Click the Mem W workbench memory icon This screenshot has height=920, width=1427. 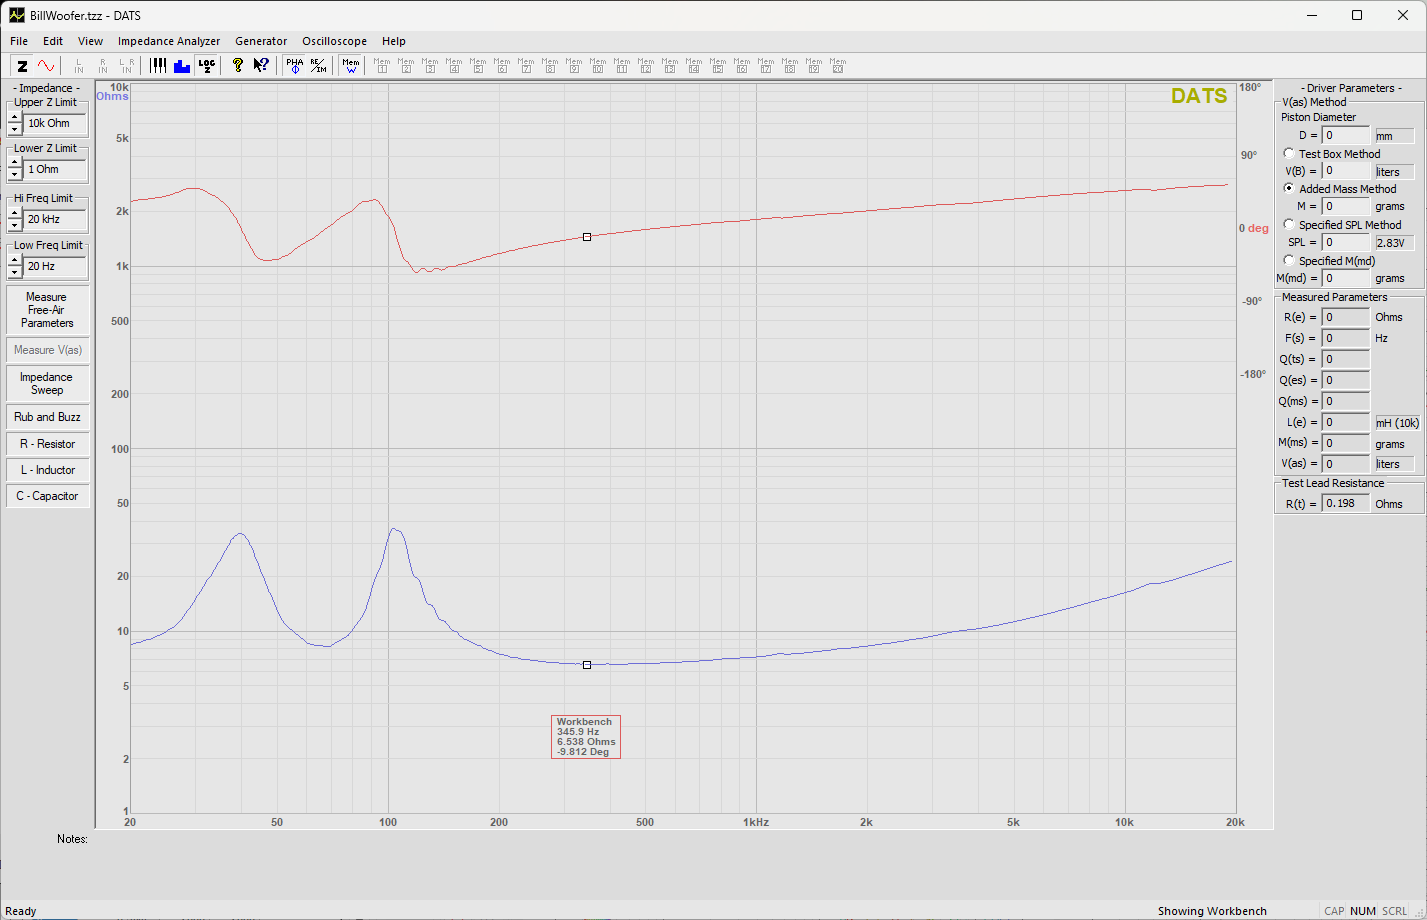(351, 66)
